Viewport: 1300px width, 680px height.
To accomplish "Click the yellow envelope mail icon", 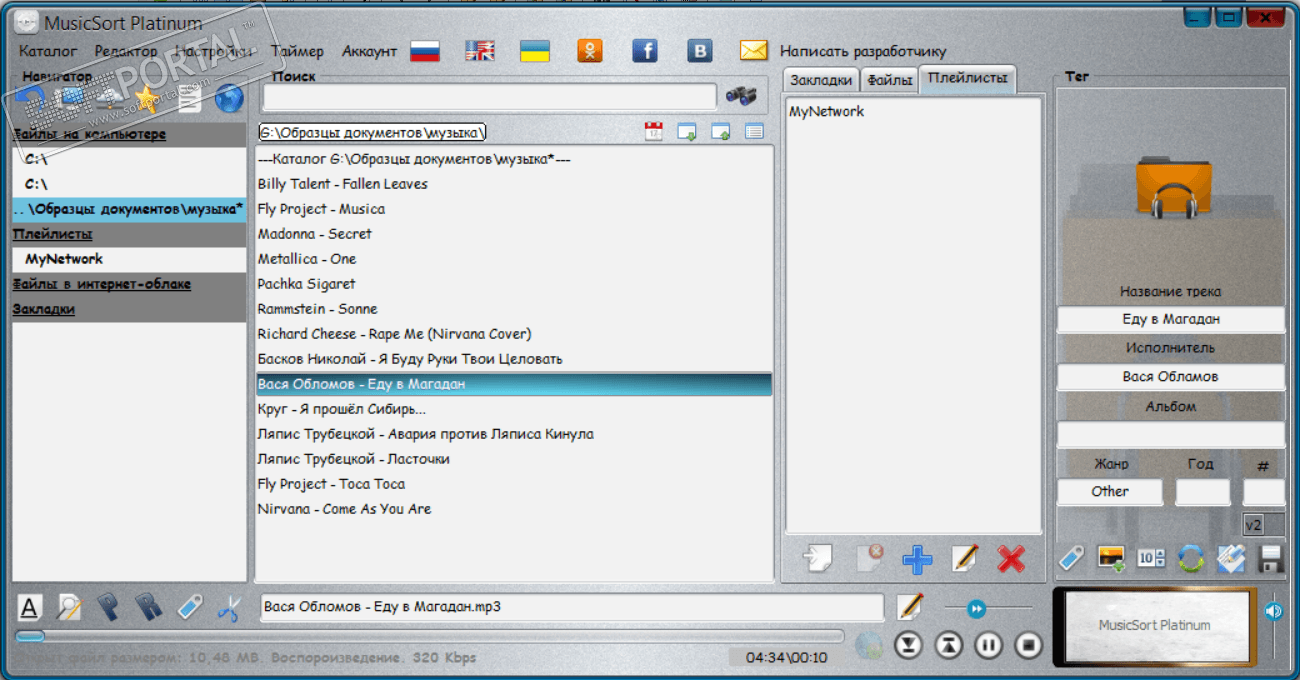I will (754, 51).
